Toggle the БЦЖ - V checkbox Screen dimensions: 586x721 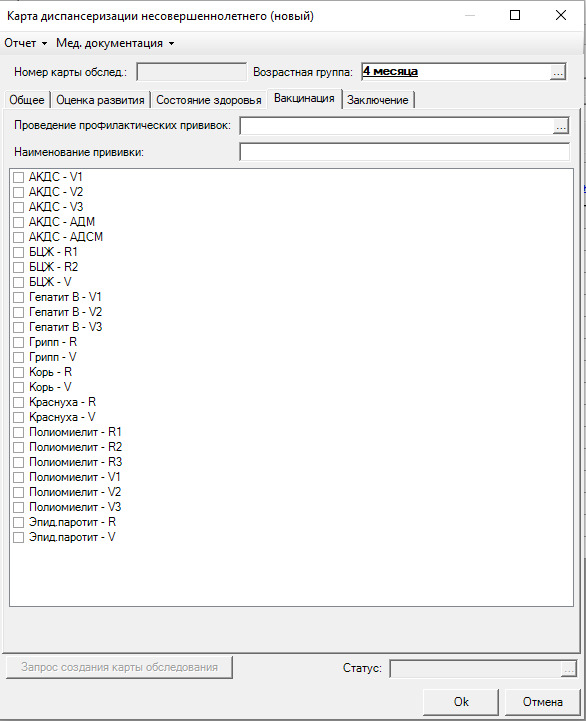coord(18,282)
